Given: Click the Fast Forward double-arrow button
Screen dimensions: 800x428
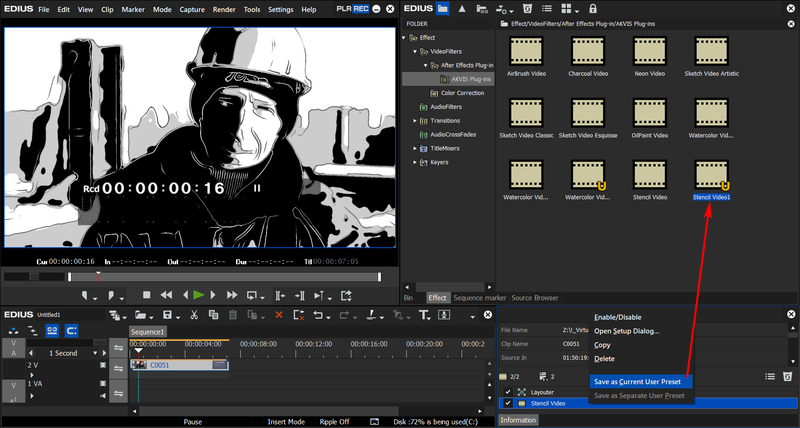Looking at the screenshot, I should click(232, 295).
